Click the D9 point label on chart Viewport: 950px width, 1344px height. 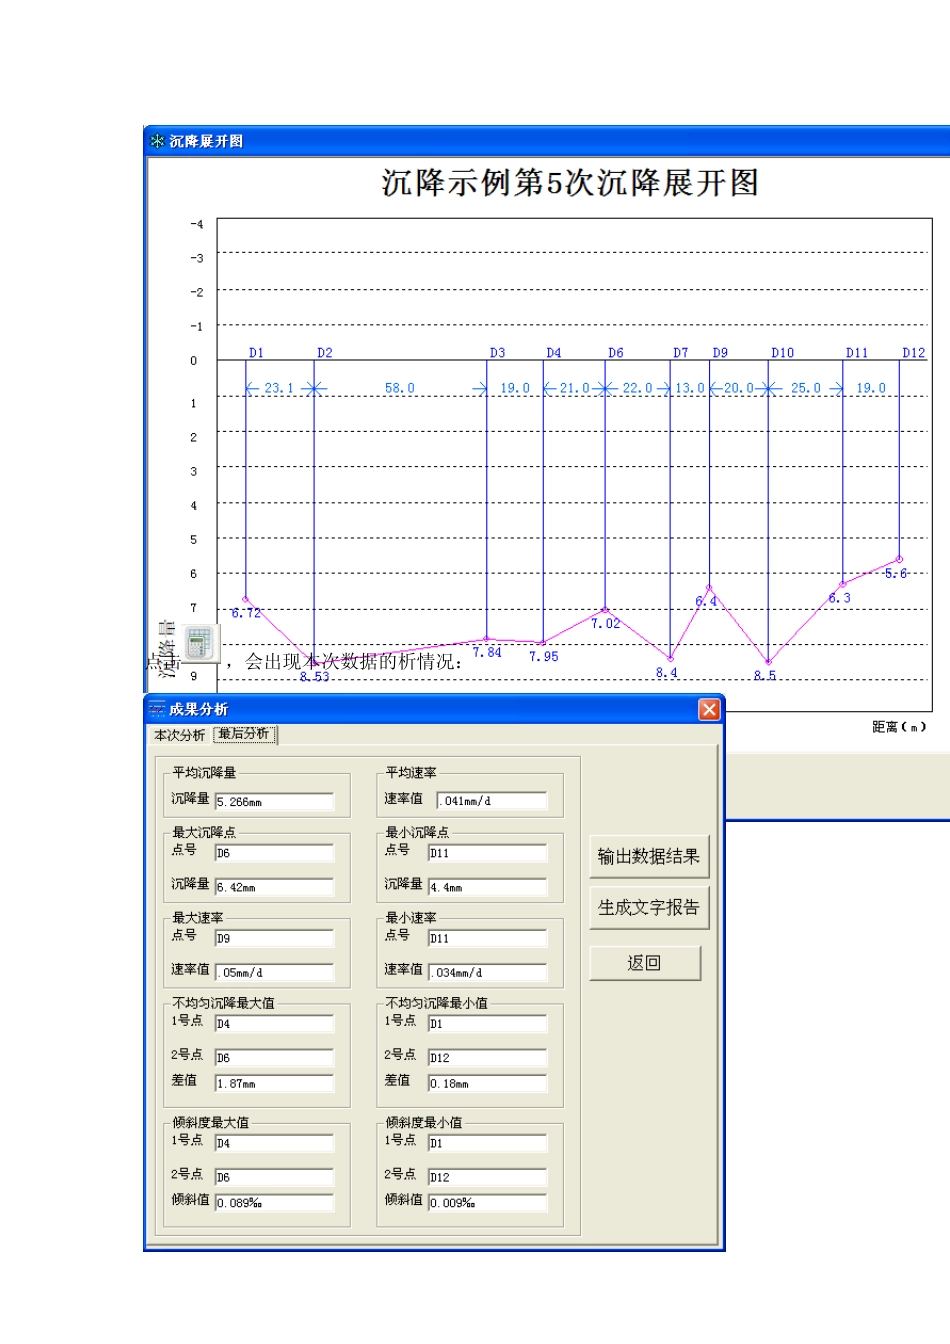(720, 353)
